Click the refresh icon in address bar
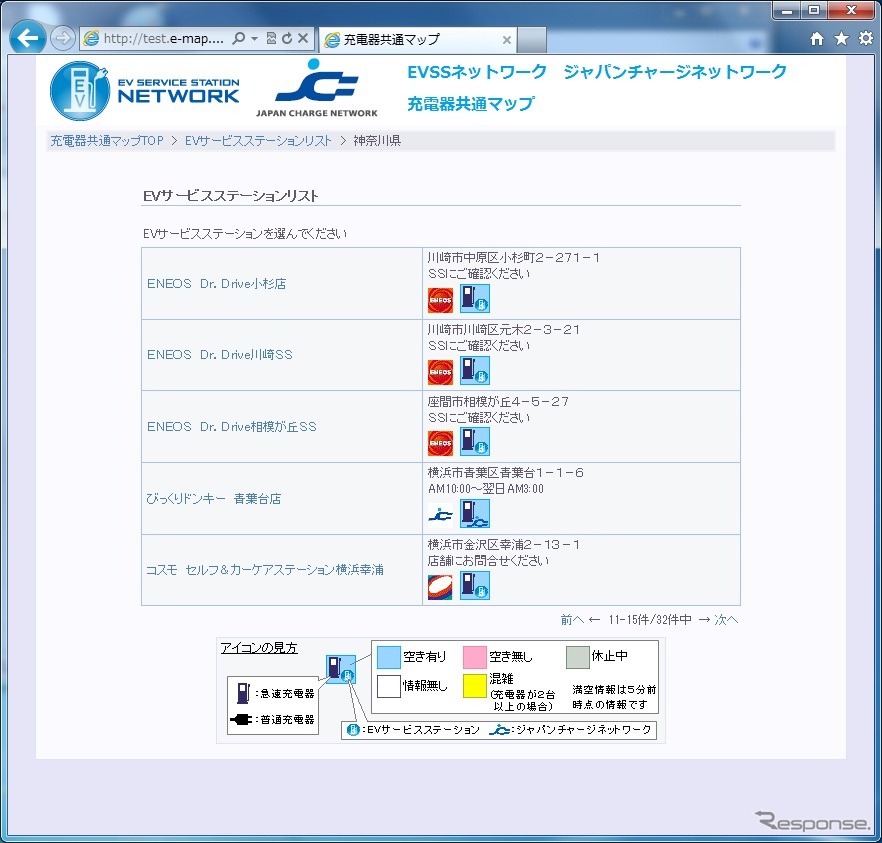882x843 pixels. point(287,39)
